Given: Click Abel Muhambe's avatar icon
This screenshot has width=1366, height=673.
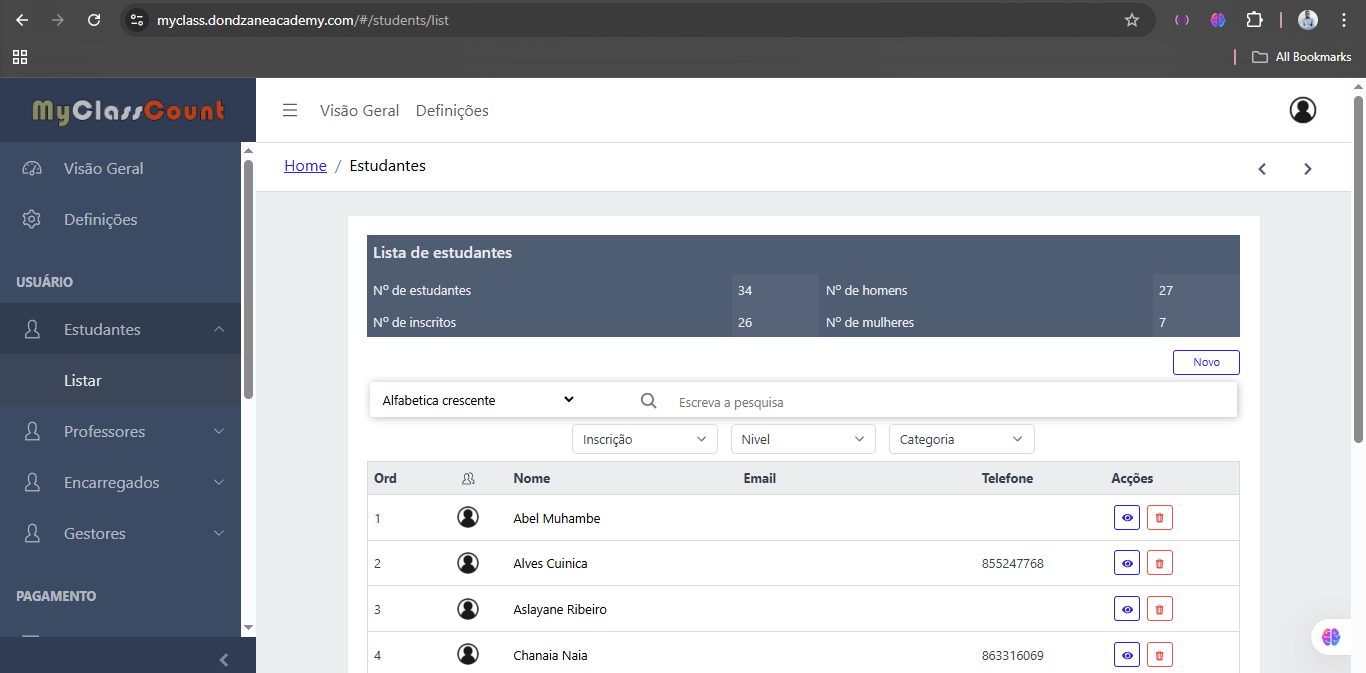Looking at the screenshot, I should 467,517.
